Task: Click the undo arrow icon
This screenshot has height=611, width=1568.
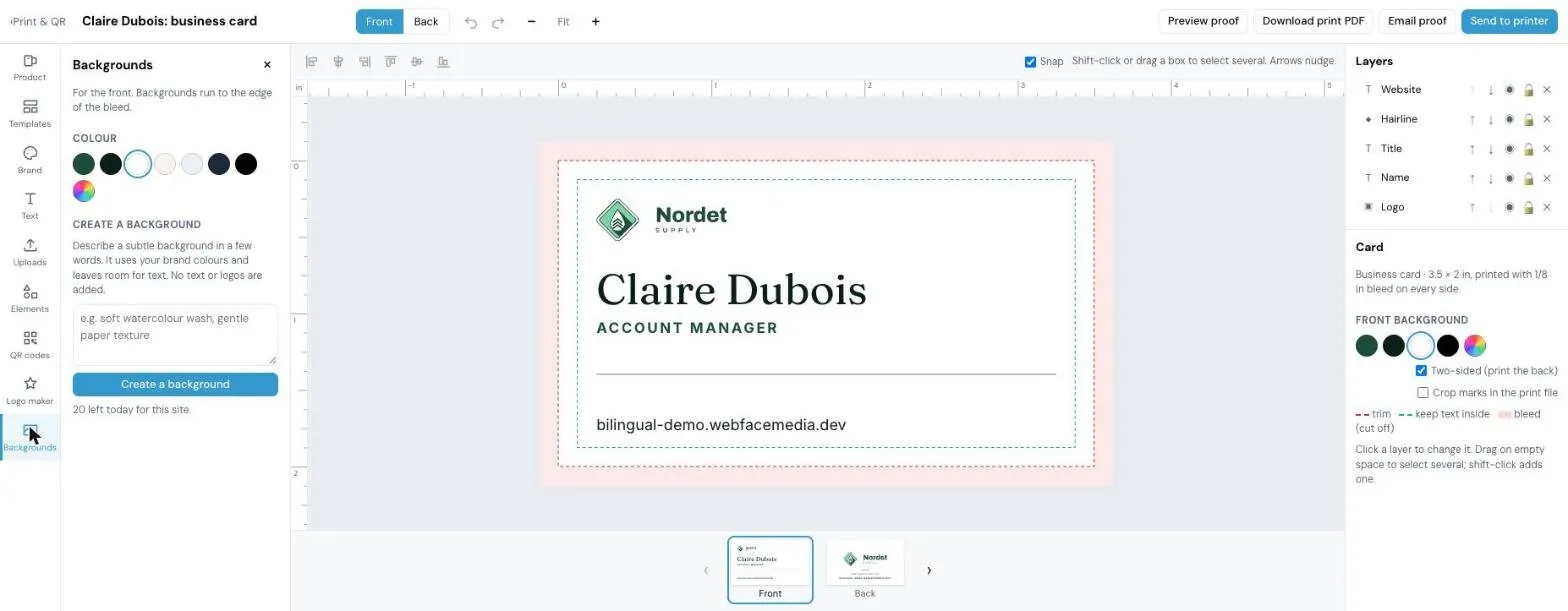Action: point(471,22)
